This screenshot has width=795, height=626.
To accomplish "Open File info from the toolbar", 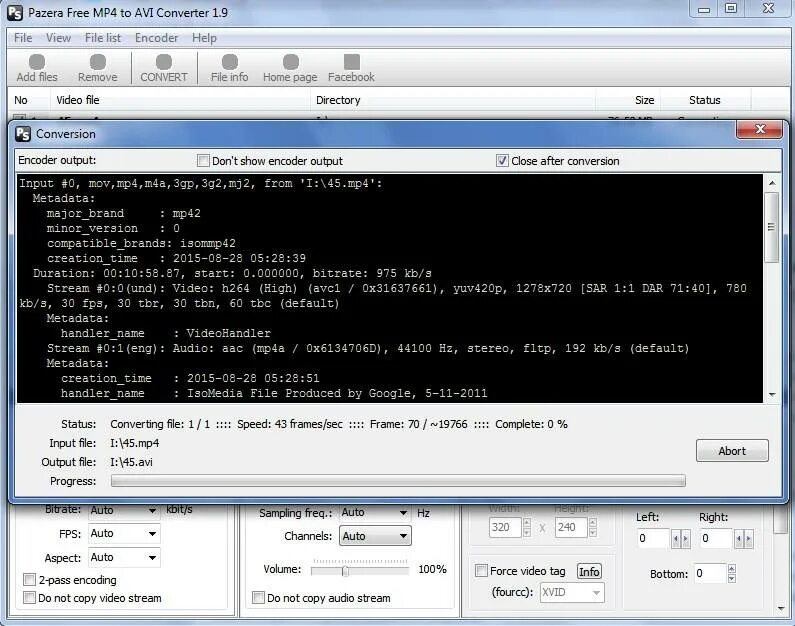I will pos(230,68).
